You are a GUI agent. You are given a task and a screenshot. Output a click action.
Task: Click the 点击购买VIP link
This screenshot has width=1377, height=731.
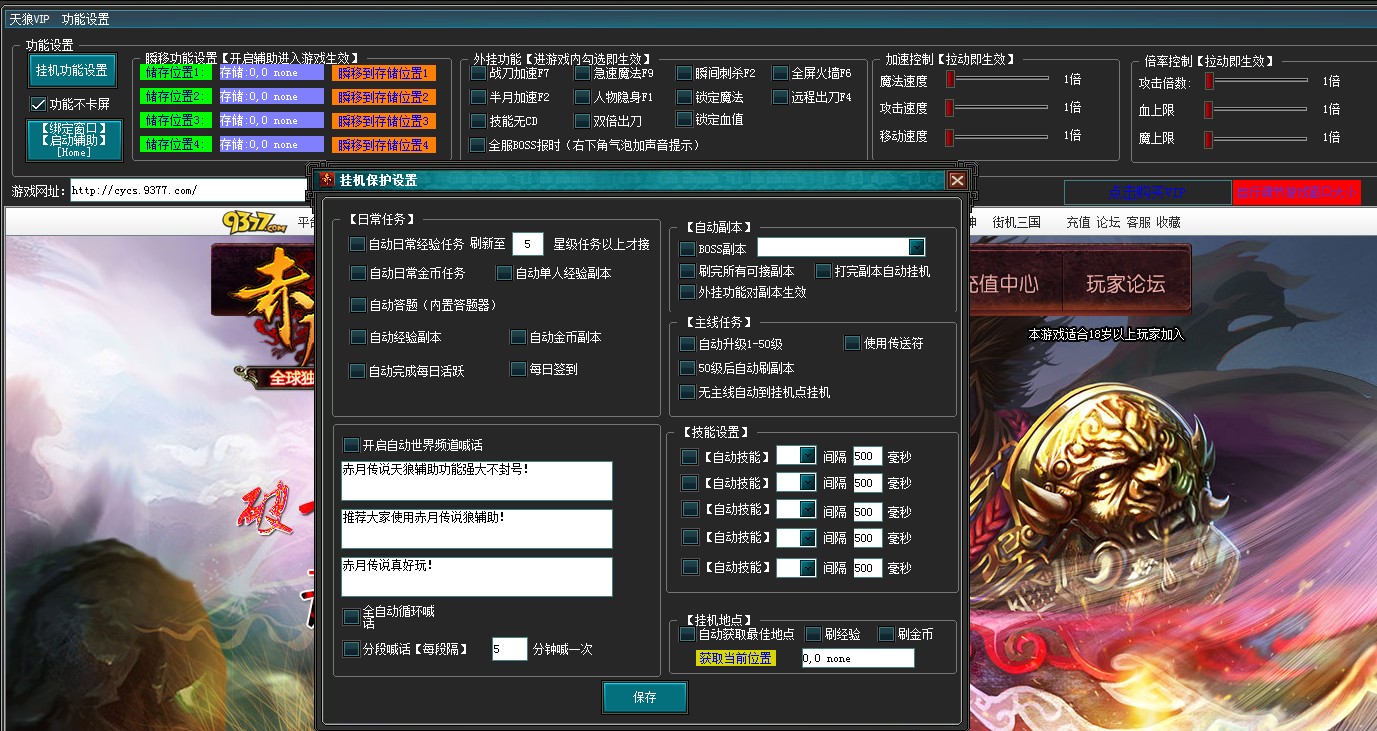point(1147,192)
